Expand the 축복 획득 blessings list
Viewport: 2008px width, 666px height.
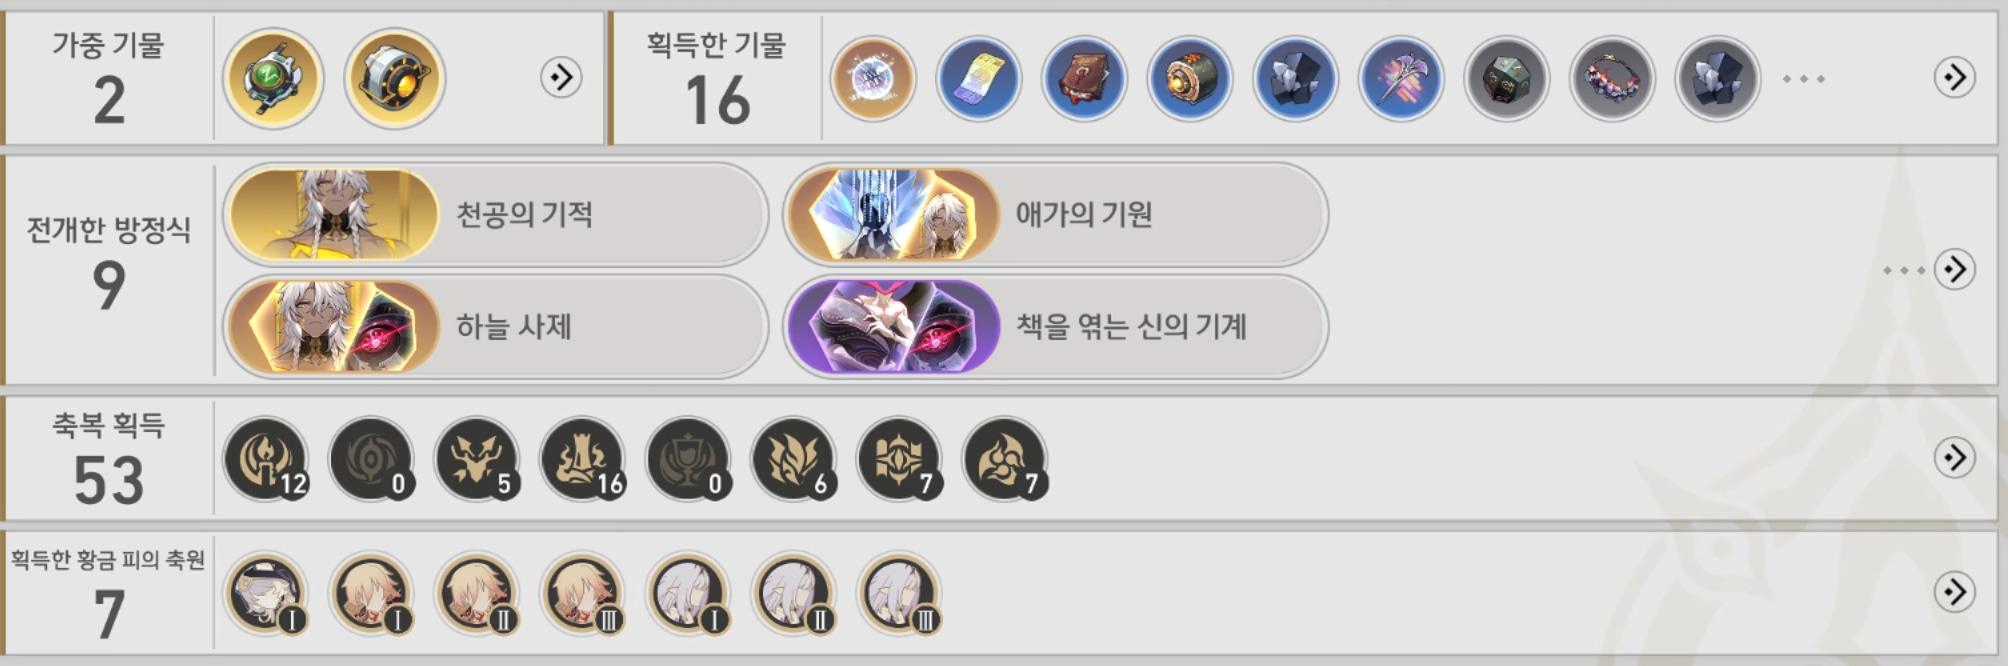1954,457
